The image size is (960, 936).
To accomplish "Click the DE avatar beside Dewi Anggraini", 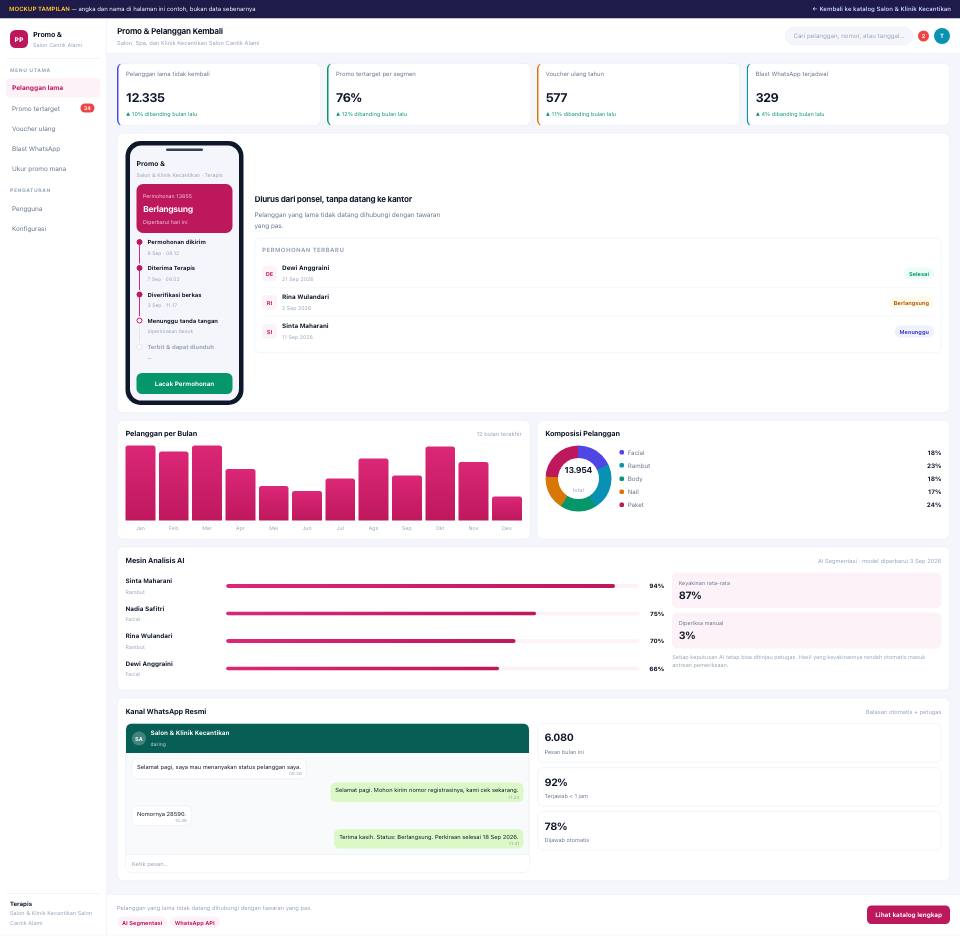I will [x=269, y=274].
